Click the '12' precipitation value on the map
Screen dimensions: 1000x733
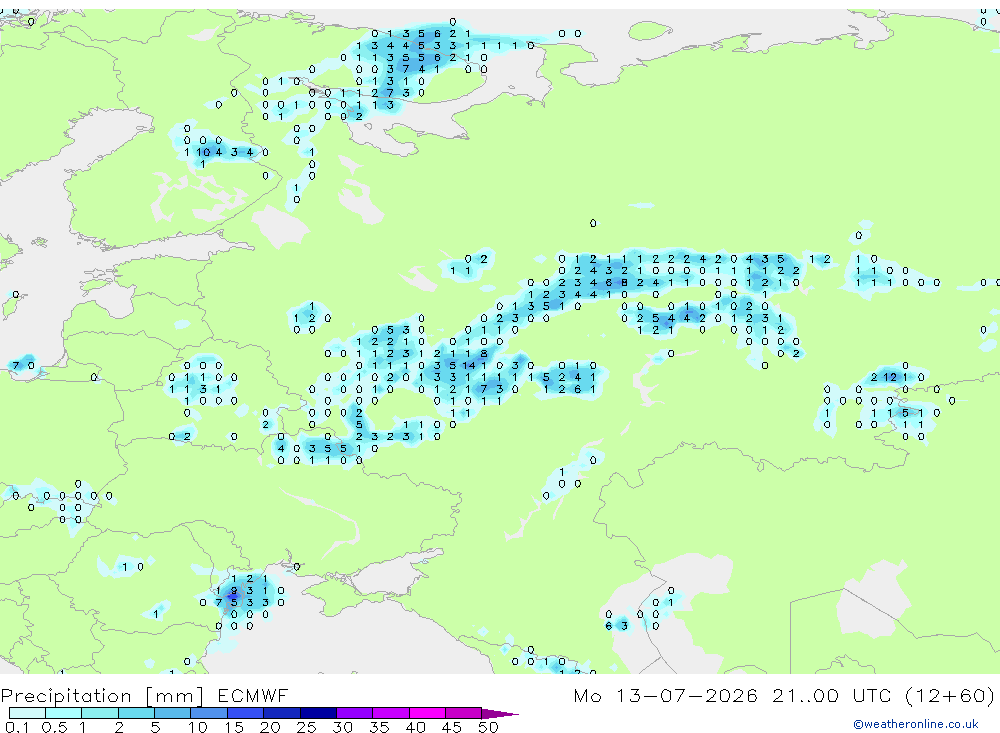890,377
